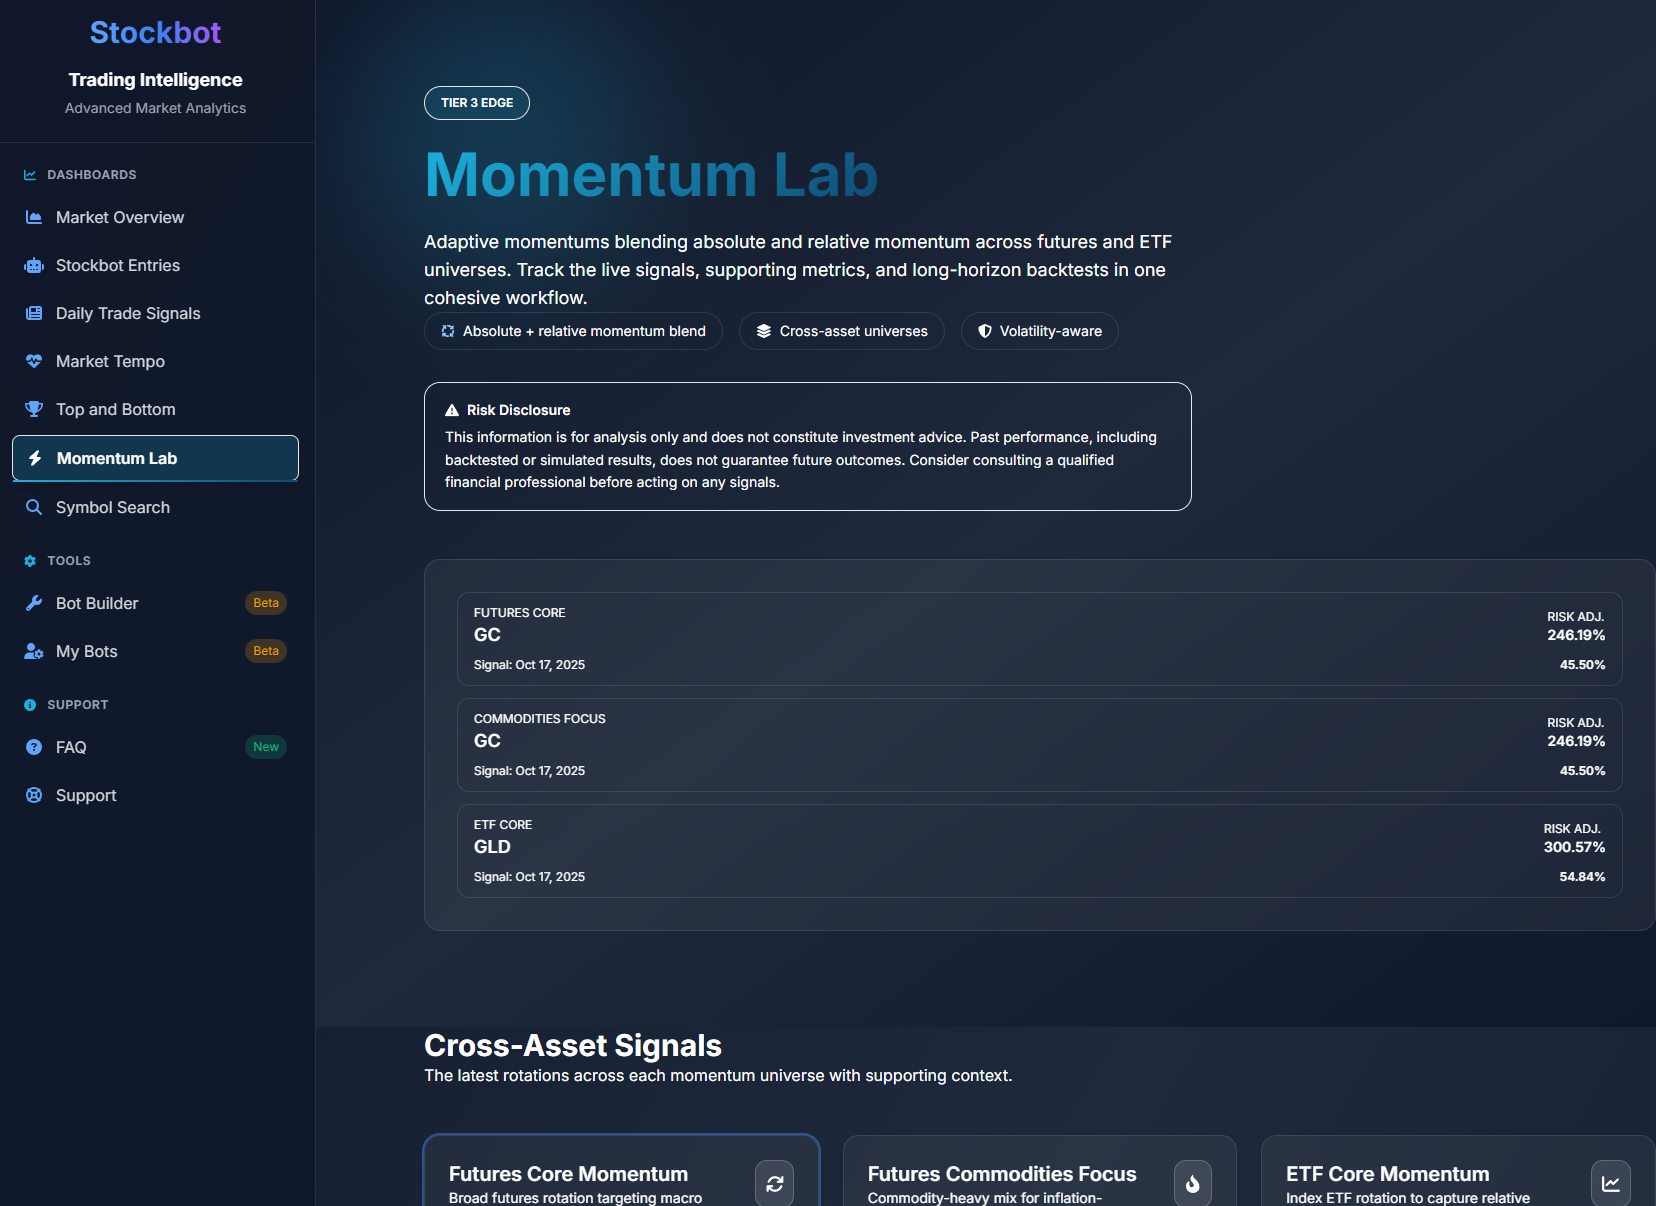
Task: Open the Support page
Action: tap(86, 795)
